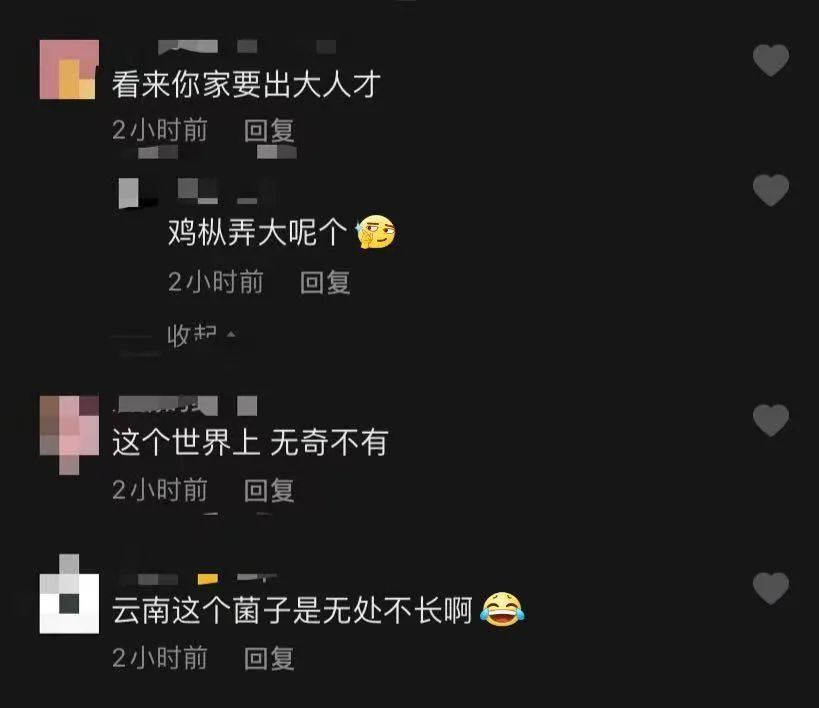
Task: Like the reply '鸡枞弄大呢个'
Action: coord(771,189)
